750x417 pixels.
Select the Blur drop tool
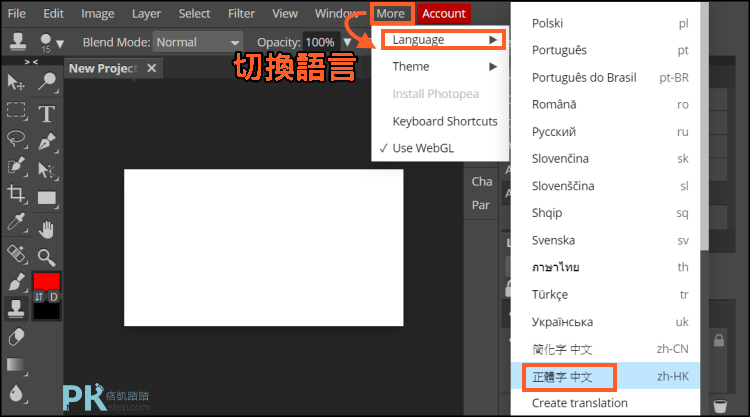click(17, 394)
